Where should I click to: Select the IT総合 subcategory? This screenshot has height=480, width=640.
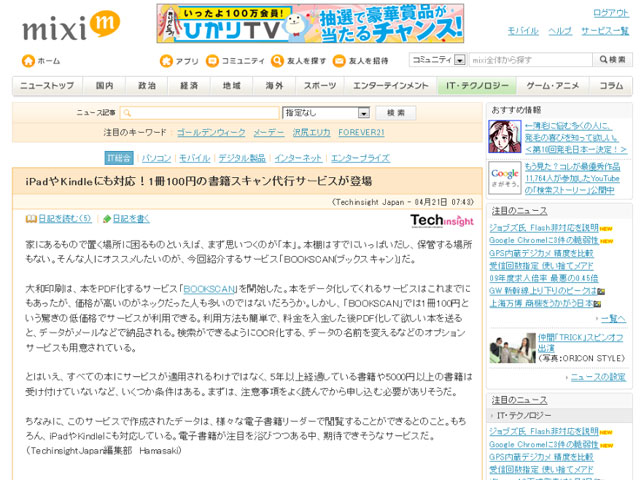[x=119, y=158]
